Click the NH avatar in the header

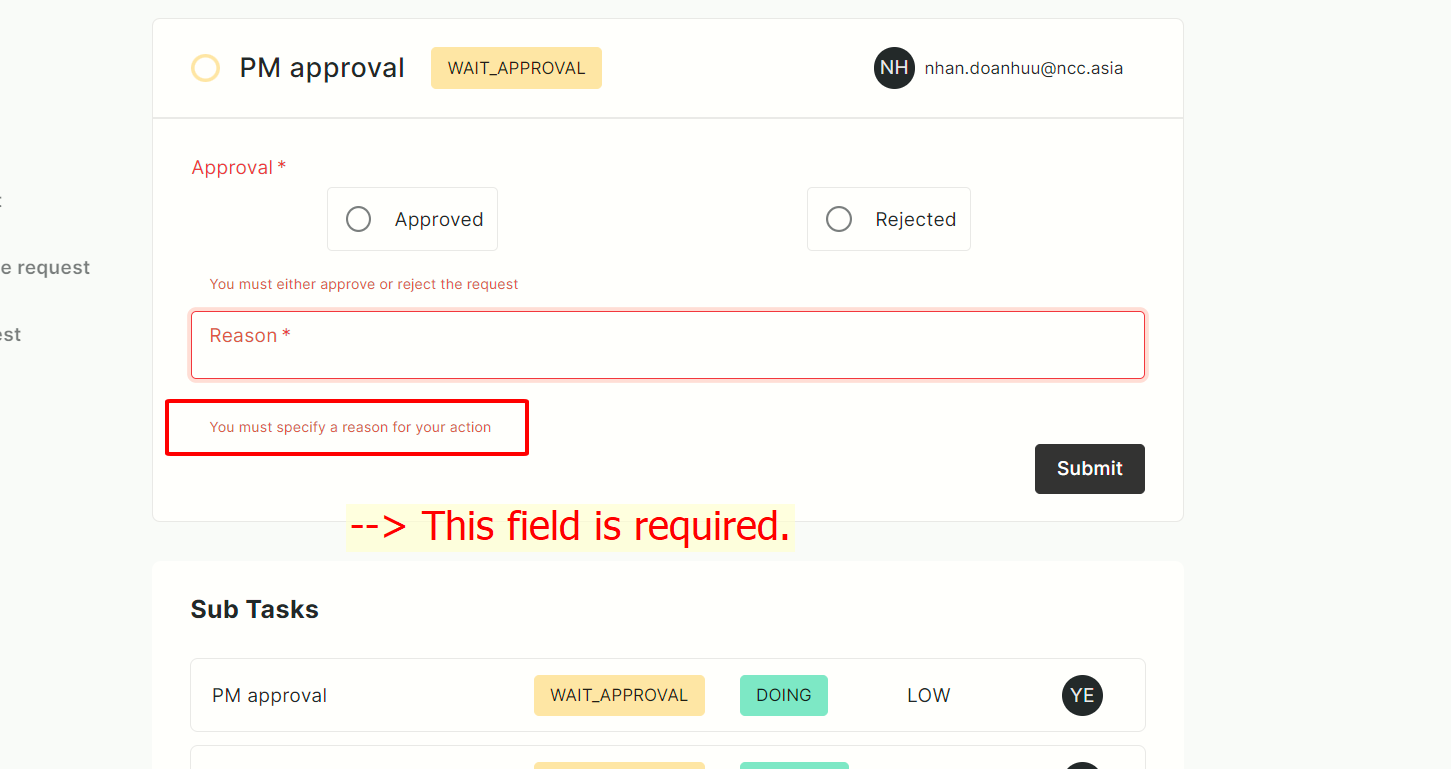894,68
